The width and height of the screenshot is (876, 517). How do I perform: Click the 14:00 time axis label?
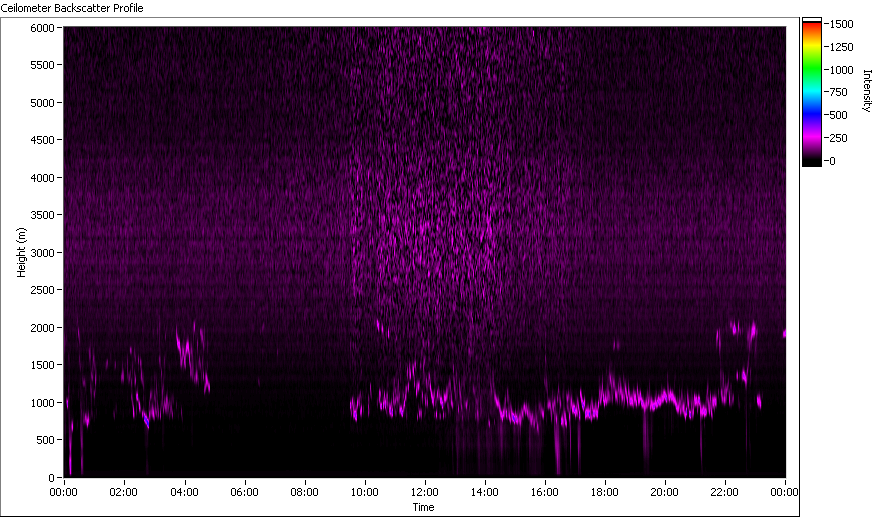pos(484,492)
